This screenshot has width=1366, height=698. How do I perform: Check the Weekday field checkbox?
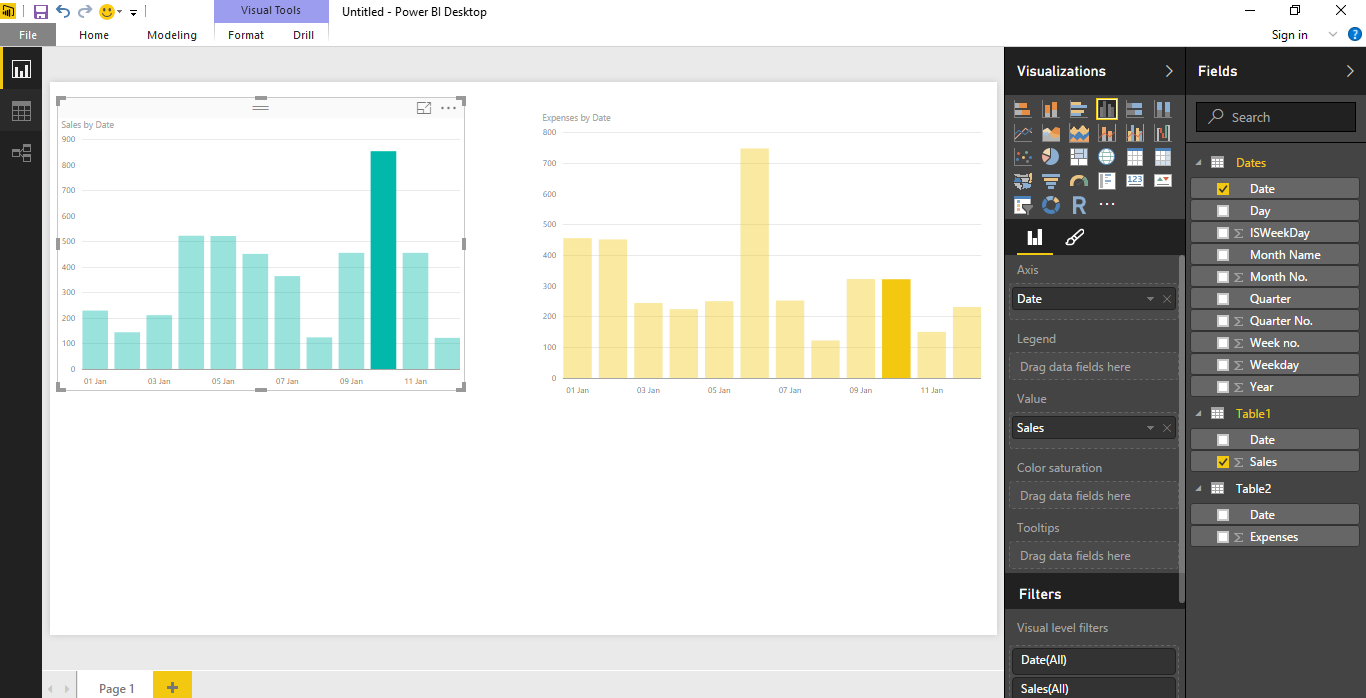point(1222,365)
